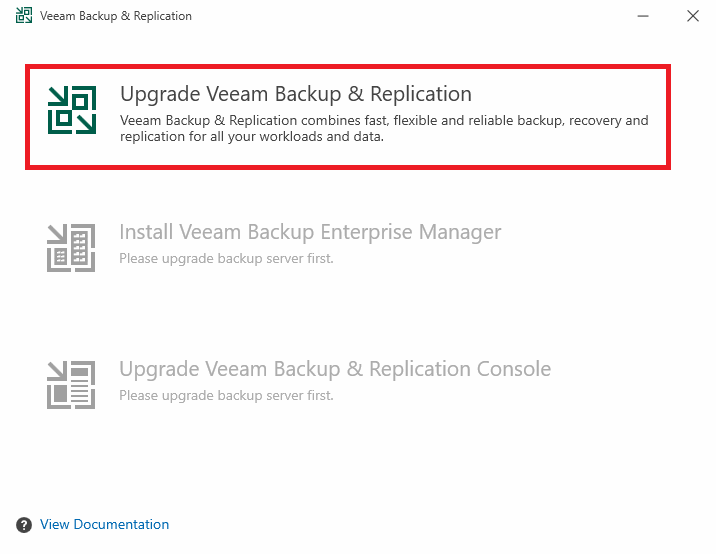Click inside the red highlighted upgrade option box
The image size is (716, 554).
click(348, 117)
